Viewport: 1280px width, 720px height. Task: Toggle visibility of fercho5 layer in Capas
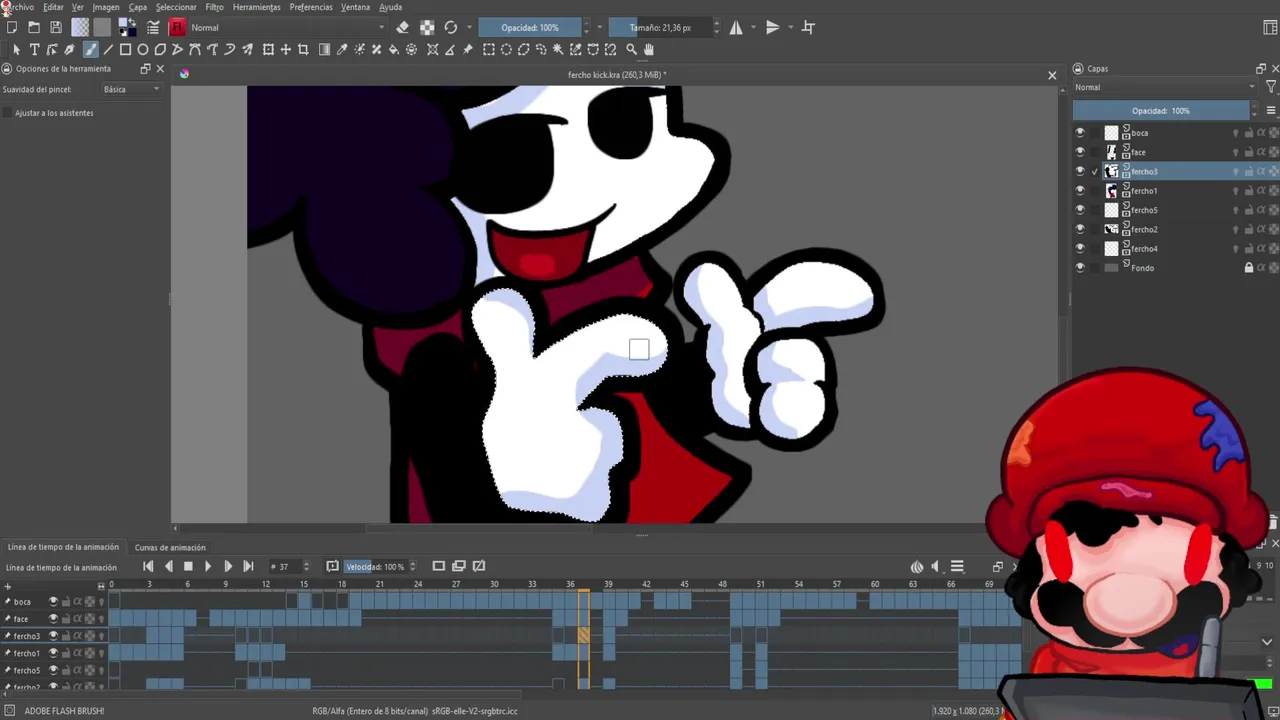1079,210
